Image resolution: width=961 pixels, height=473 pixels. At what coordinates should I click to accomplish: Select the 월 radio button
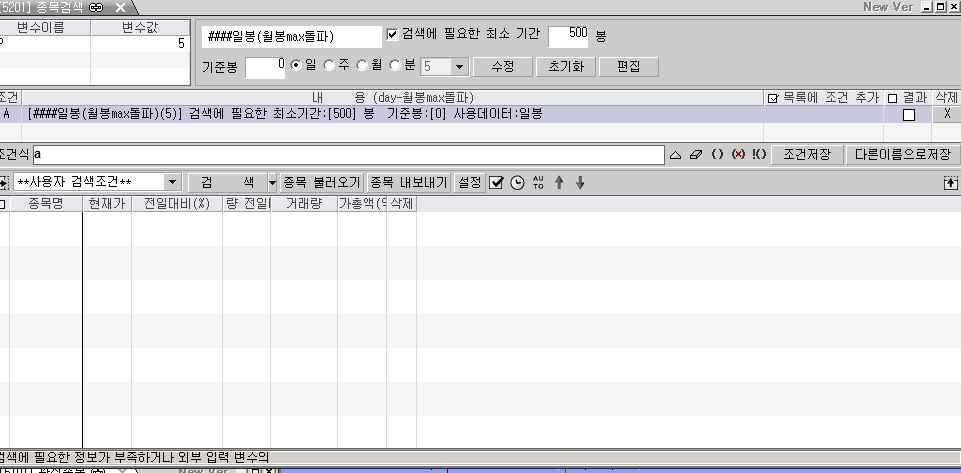click(363, 66)
